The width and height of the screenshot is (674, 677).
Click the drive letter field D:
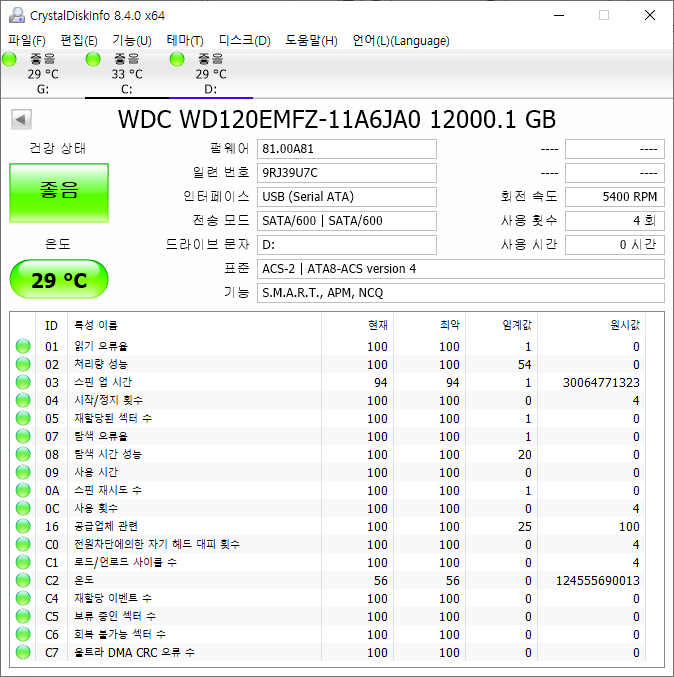tap(347, 245)
